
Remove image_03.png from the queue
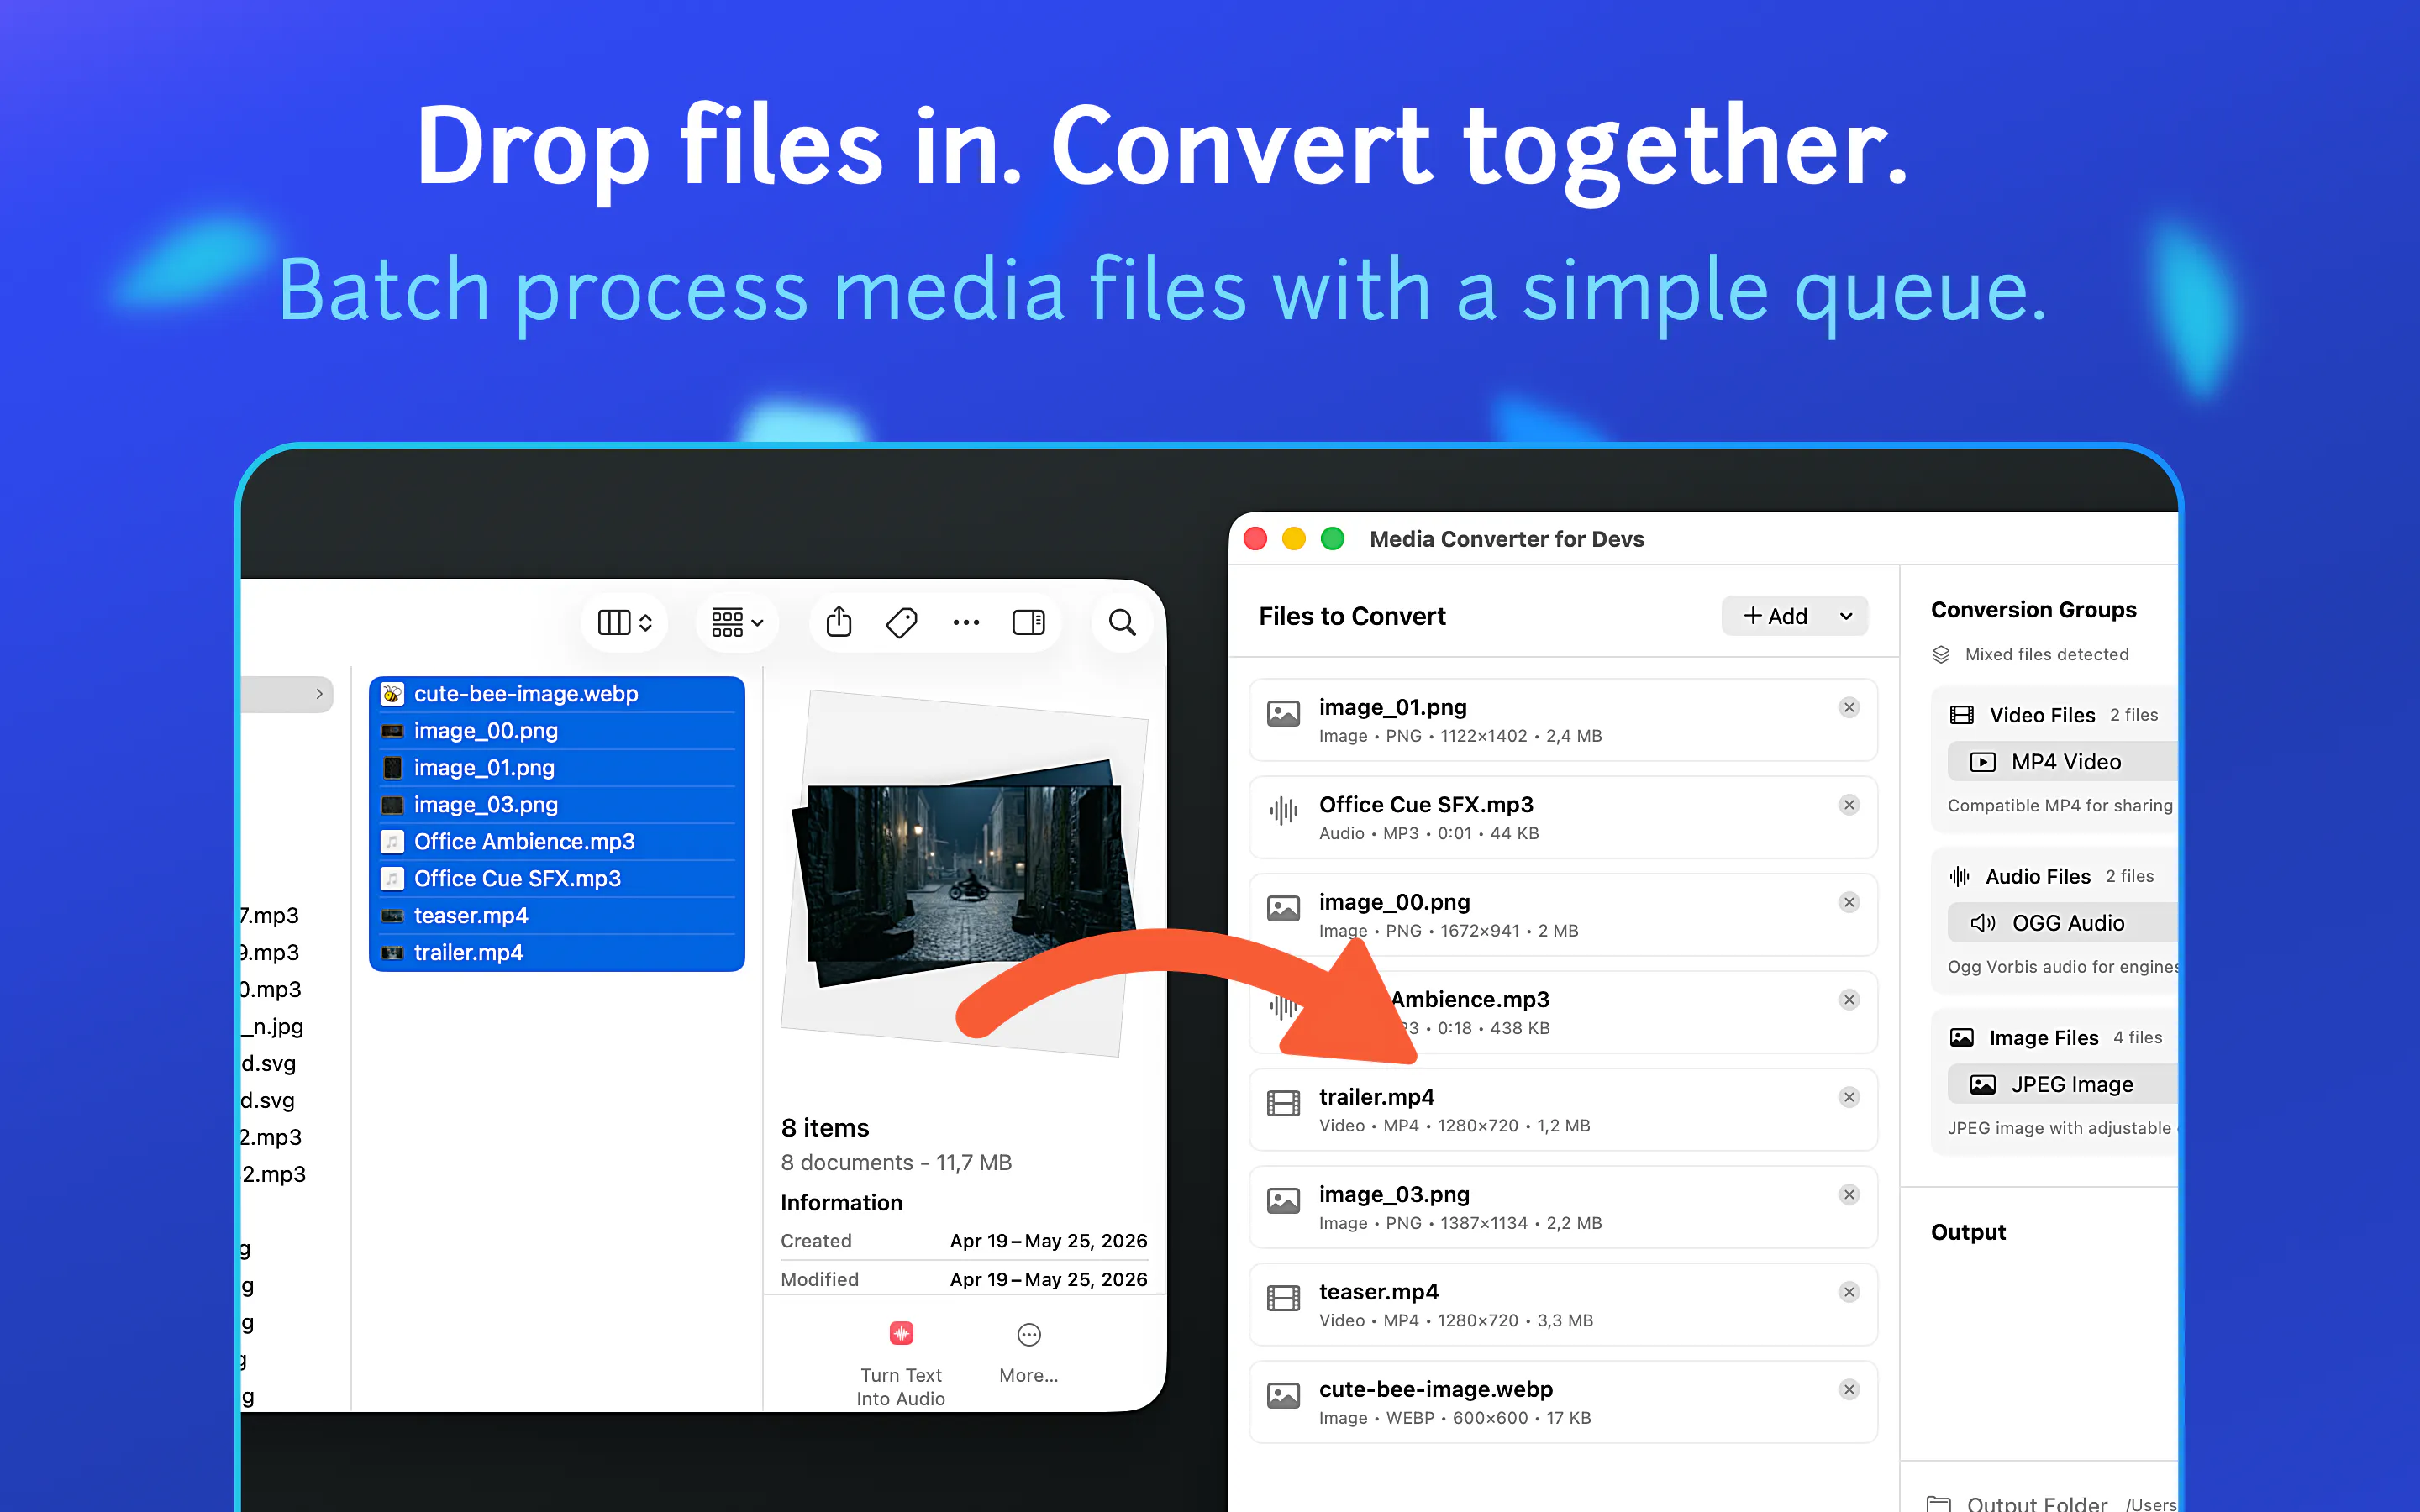pyautogui.click(x=1849, y=1195)
